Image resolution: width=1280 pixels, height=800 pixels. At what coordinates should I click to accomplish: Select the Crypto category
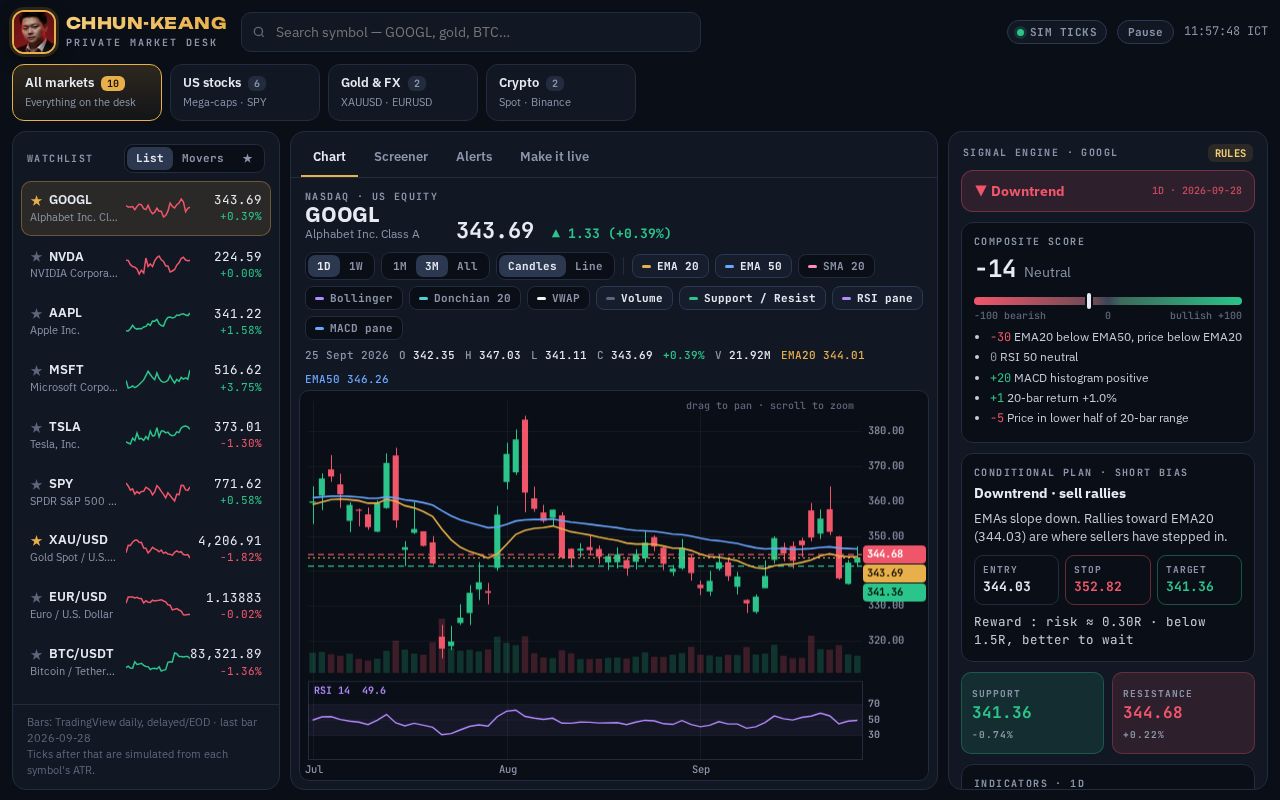coord(561,92)
